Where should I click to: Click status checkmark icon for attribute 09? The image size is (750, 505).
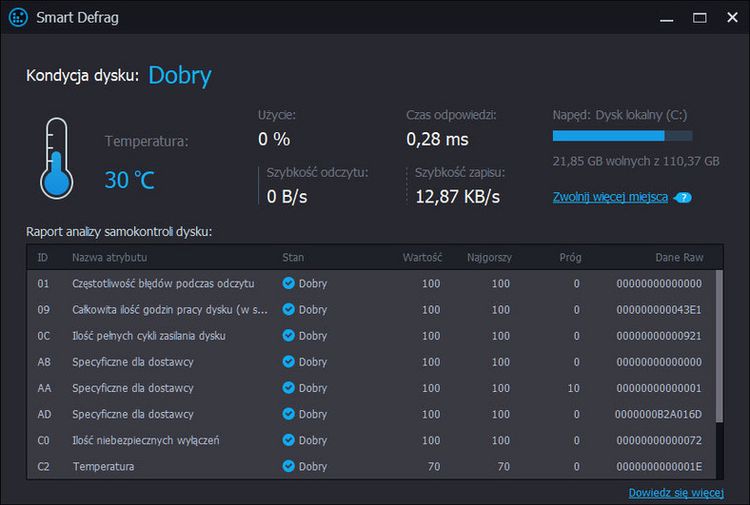(x=288, y=310)
